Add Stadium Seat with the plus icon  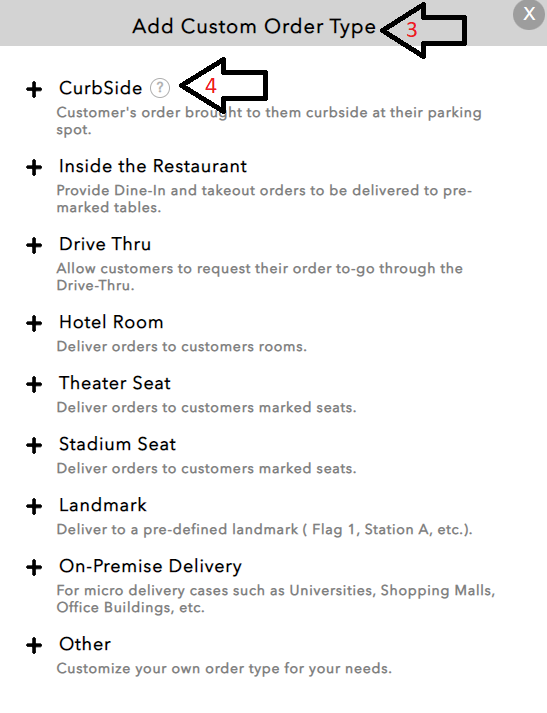(34, 446)
